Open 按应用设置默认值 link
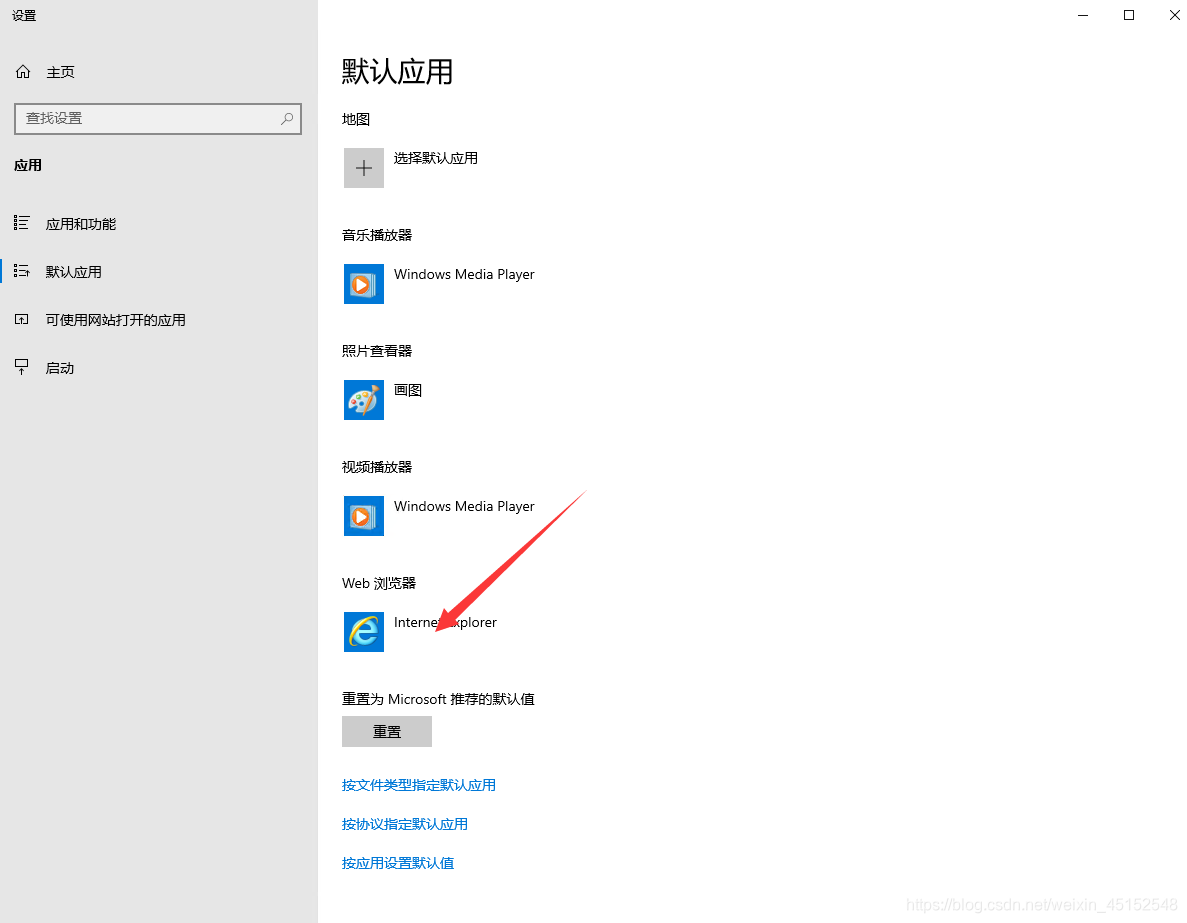 [398, 863]
